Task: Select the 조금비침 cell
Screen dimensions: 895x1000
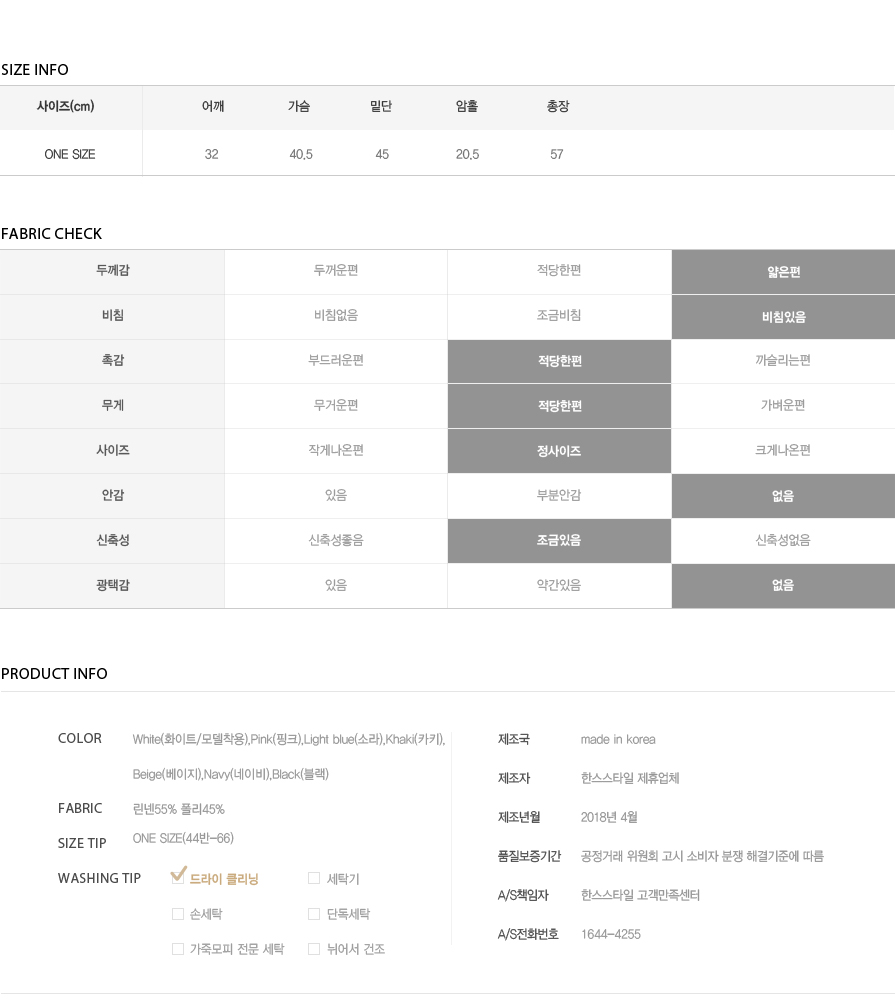Action: click(559, 315)
